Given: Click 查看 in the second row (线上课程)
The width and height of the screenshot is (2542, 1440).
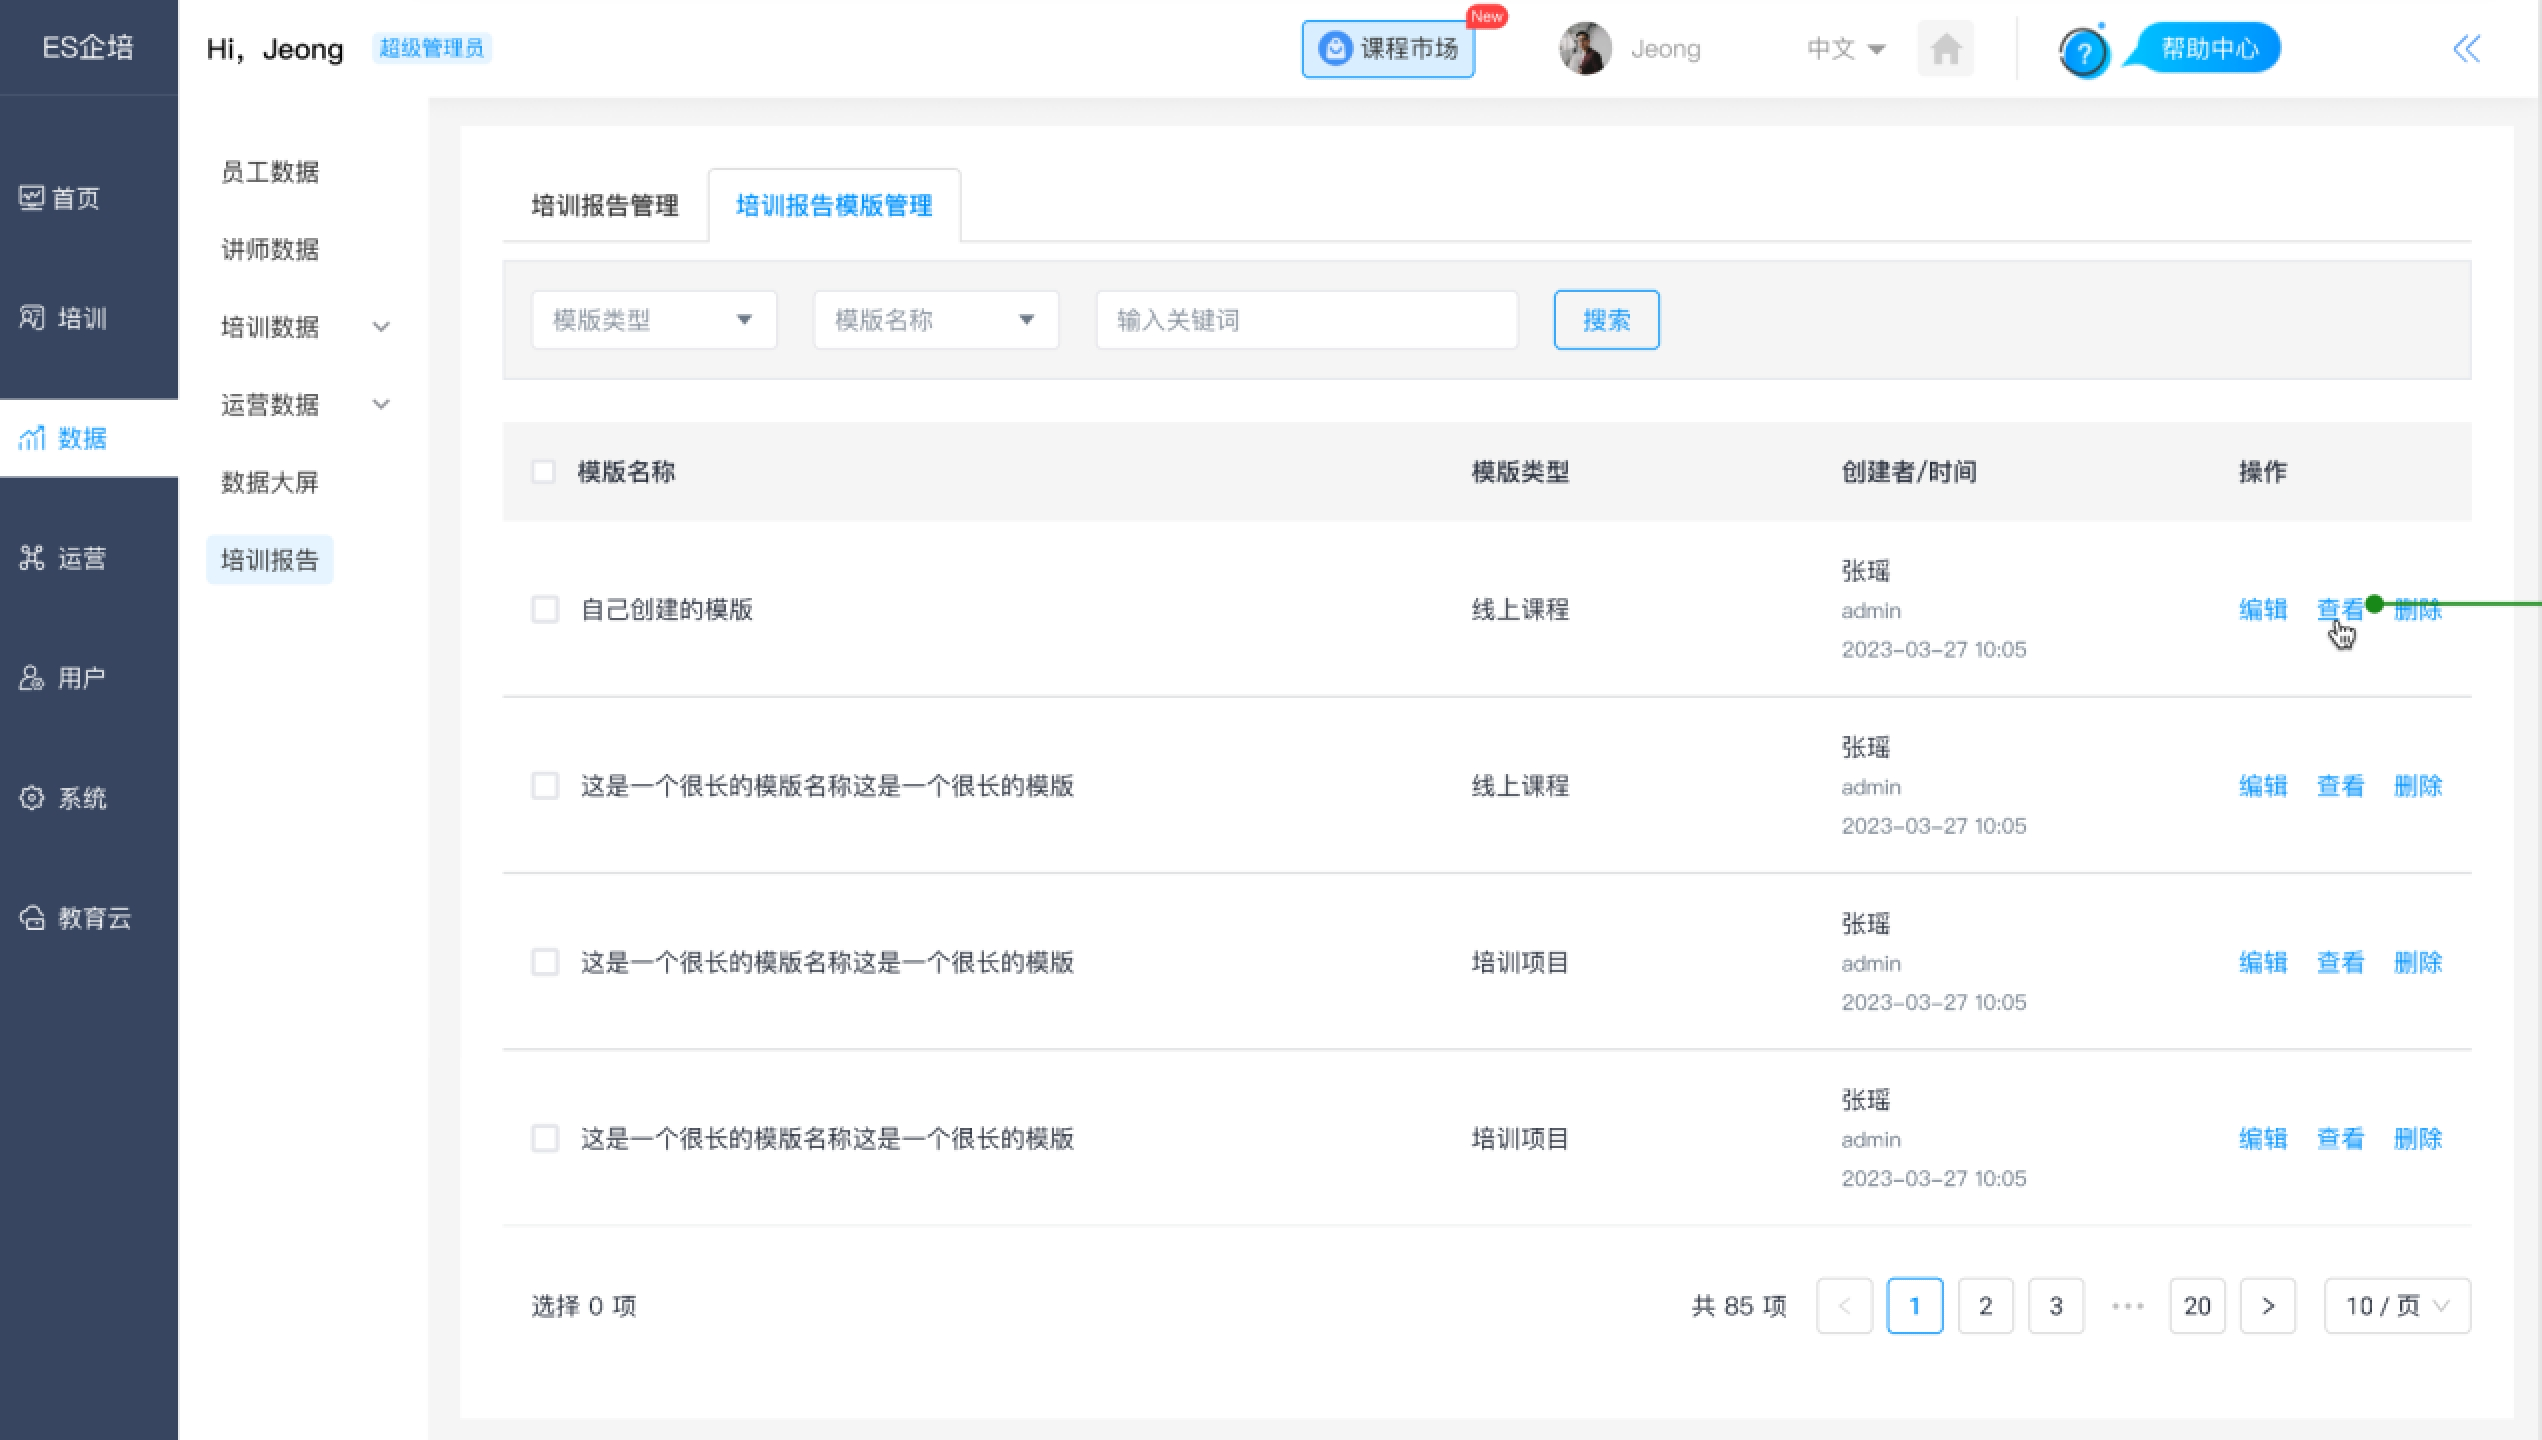Looking at the screenshot, I should click(x=2340, y=786).
